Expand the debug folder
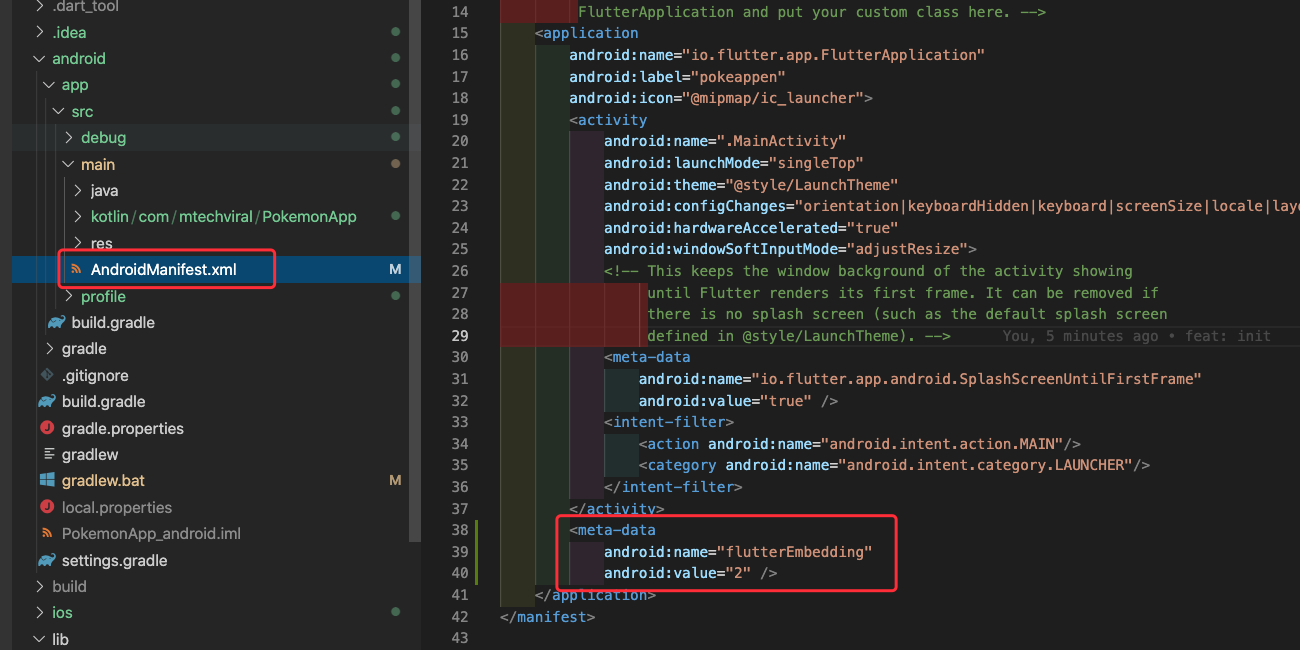Viewport: 1300px width, 650px height. click(x=70, y=137)
